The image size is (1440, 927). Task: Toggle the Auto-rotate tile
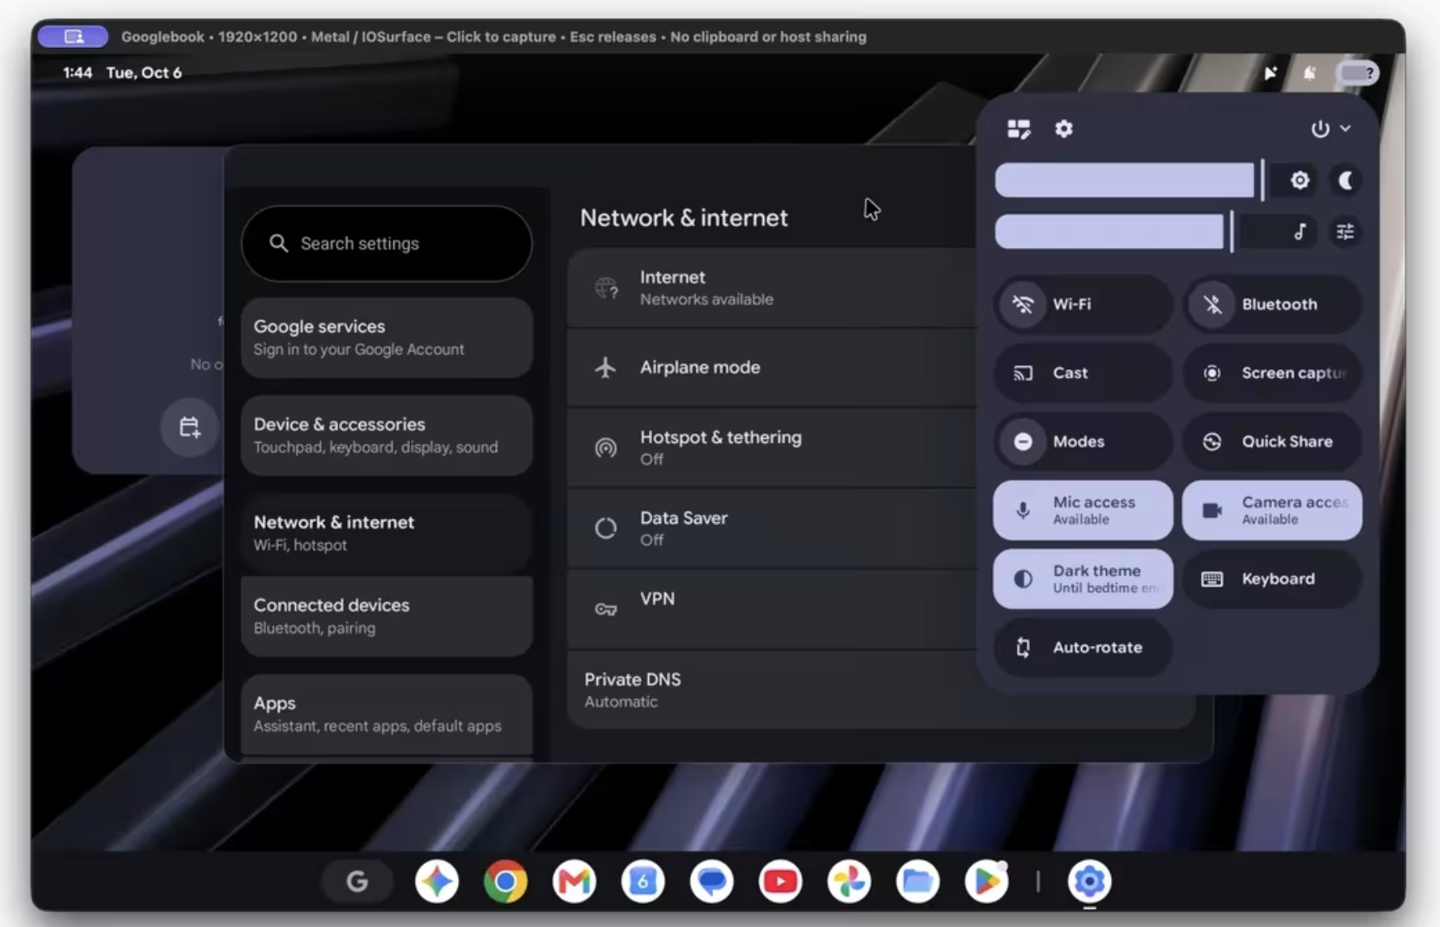[1083, 647]
